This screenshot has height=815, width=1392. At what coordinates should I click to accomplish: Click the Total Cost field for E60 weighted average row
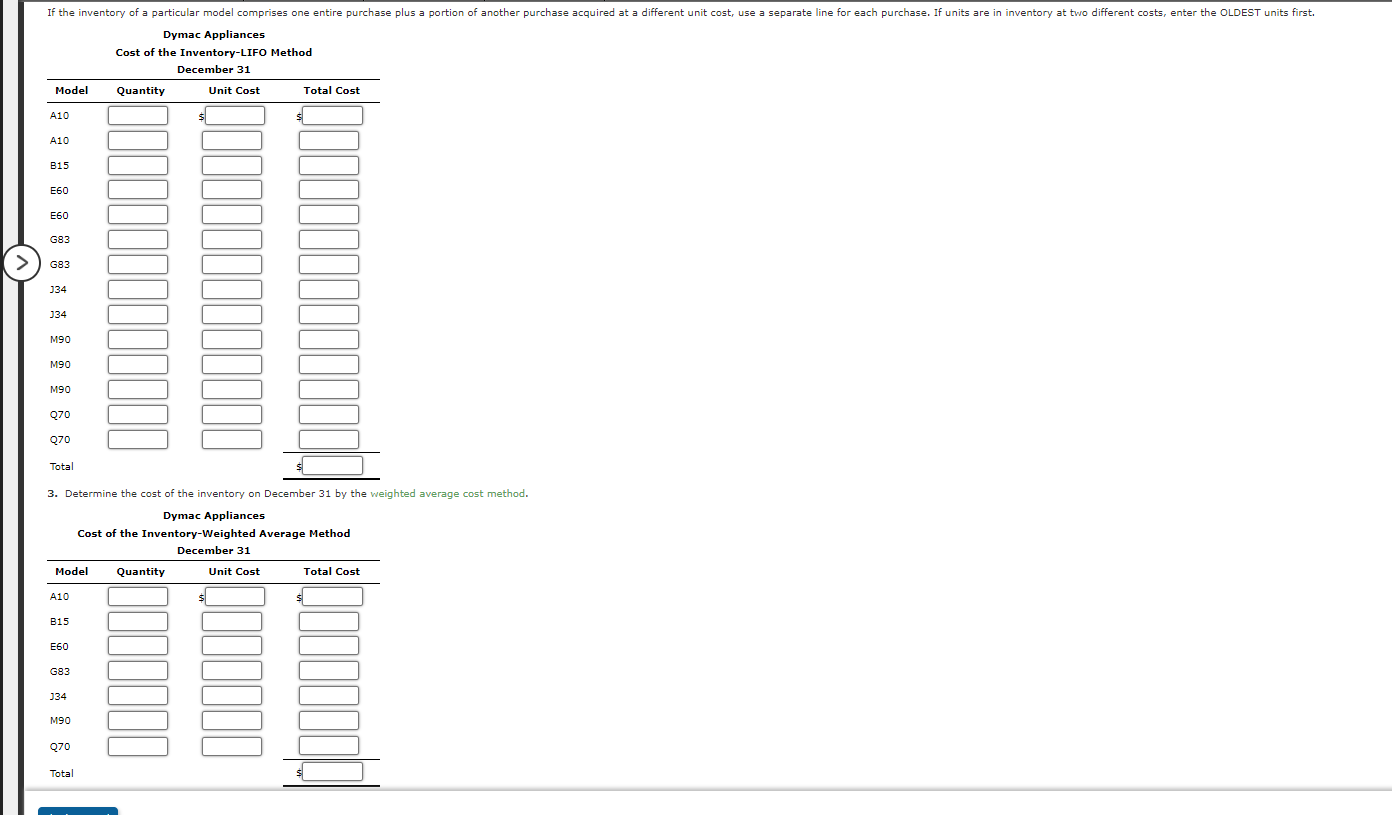[x=328, y=645]
